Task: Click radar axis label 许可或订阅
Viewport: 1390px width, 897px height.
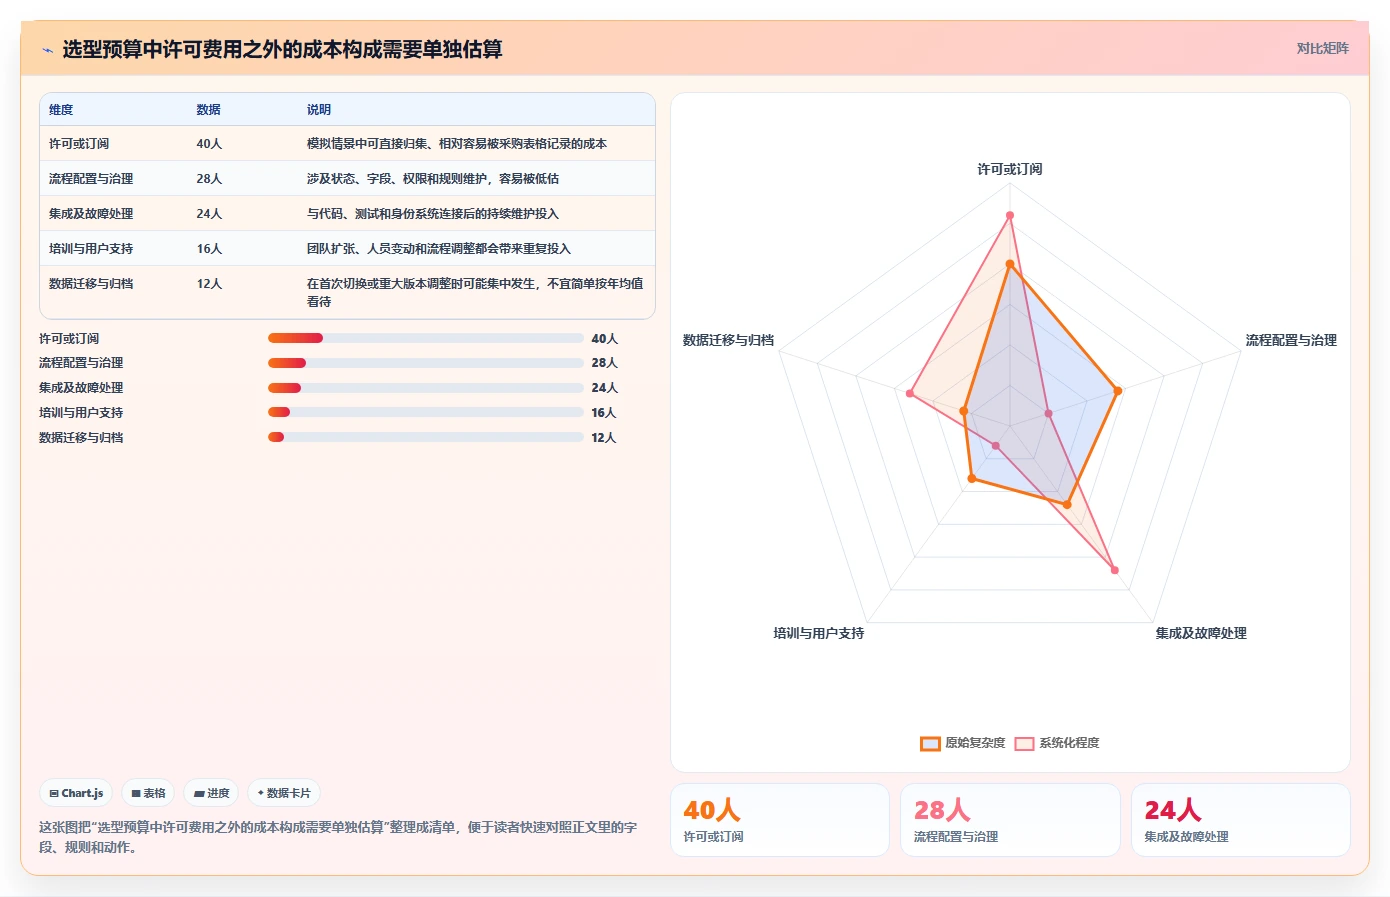Action: [1009, 169]
